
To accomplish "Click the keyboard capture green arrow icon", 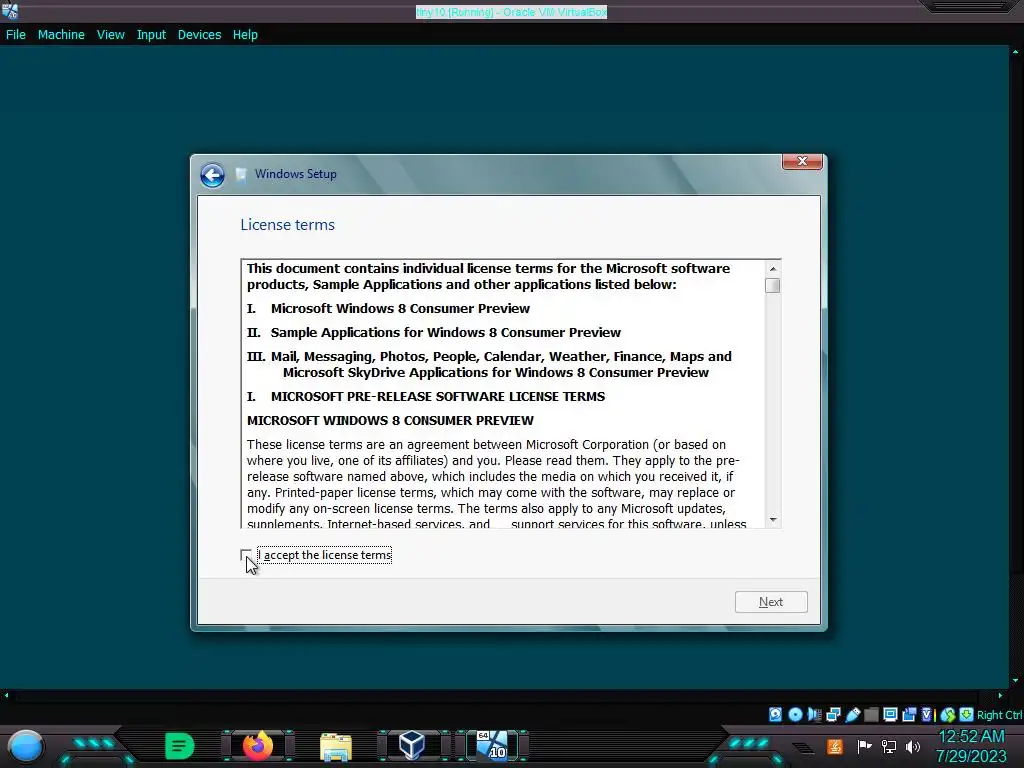I will point(967,714).
